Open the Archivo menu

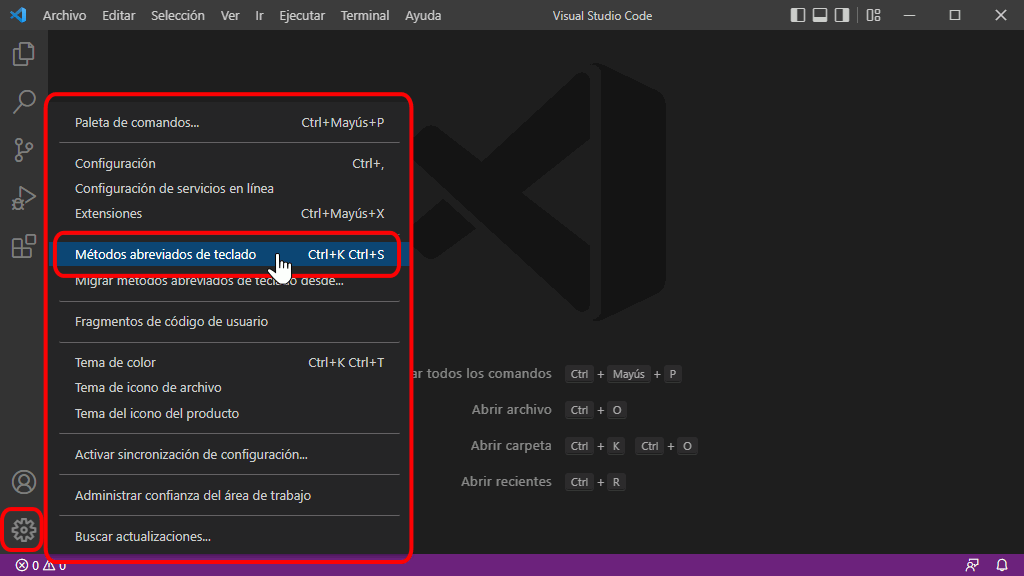tap(65, 15)
